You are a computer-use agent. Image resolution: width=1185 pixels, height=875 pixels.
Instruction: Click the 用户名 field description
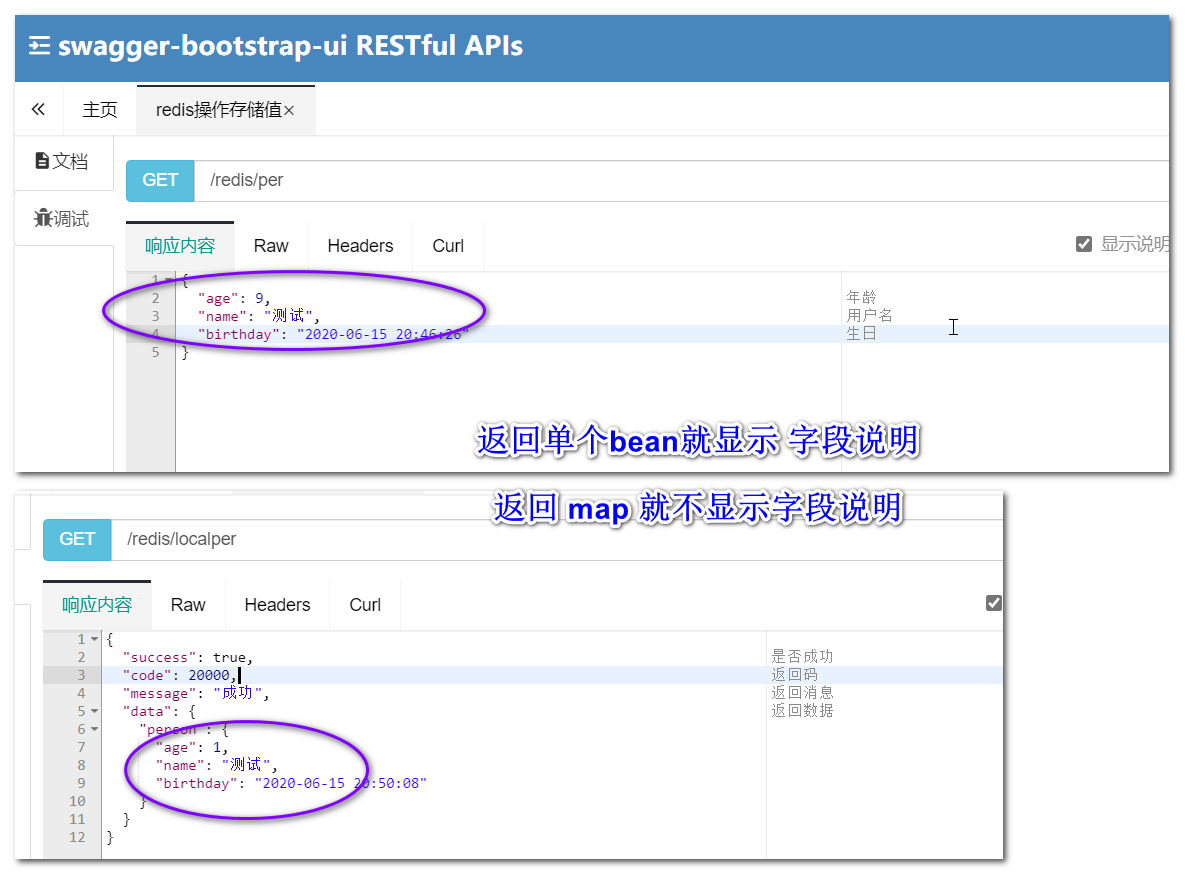coord(869,315)
